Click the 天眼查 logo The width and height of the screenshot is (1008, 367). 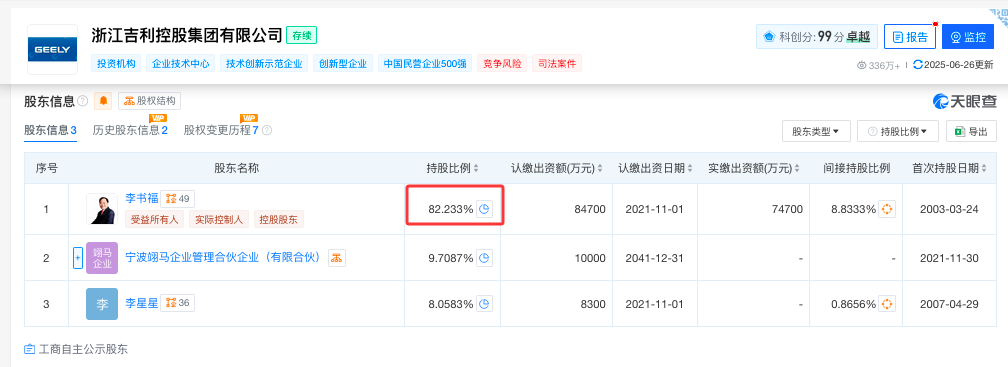965,101
